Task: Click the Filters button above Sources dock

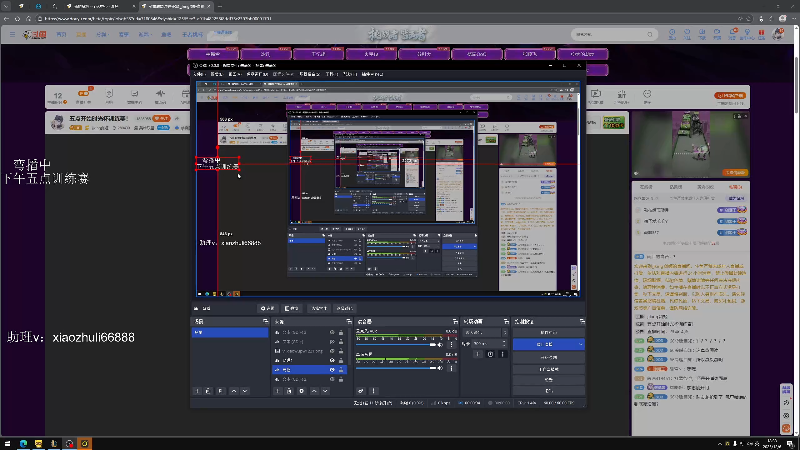Action: [x=293, y=309]
